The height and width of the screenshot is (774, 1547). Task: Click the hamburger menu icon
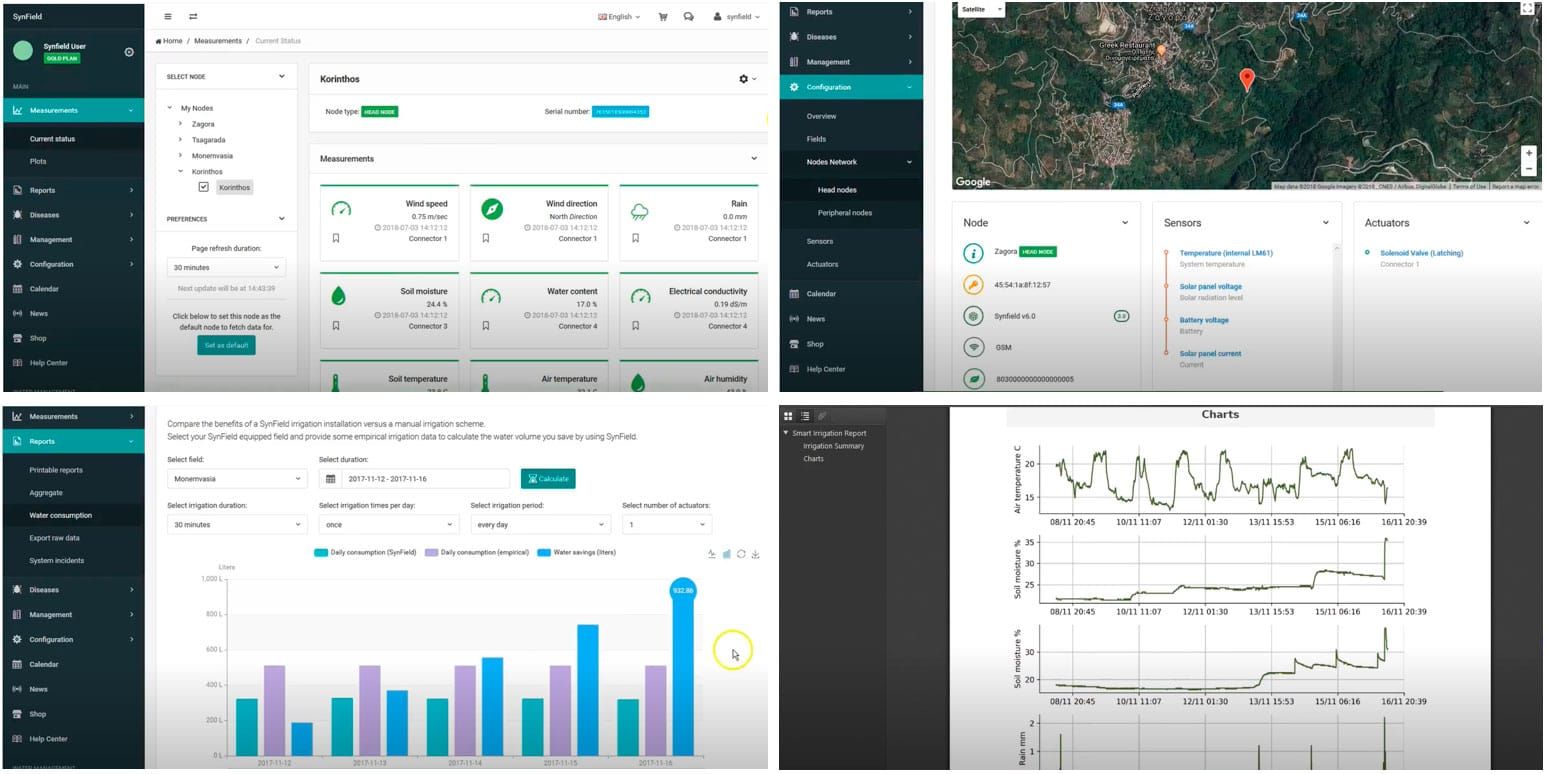coord(168,17)
